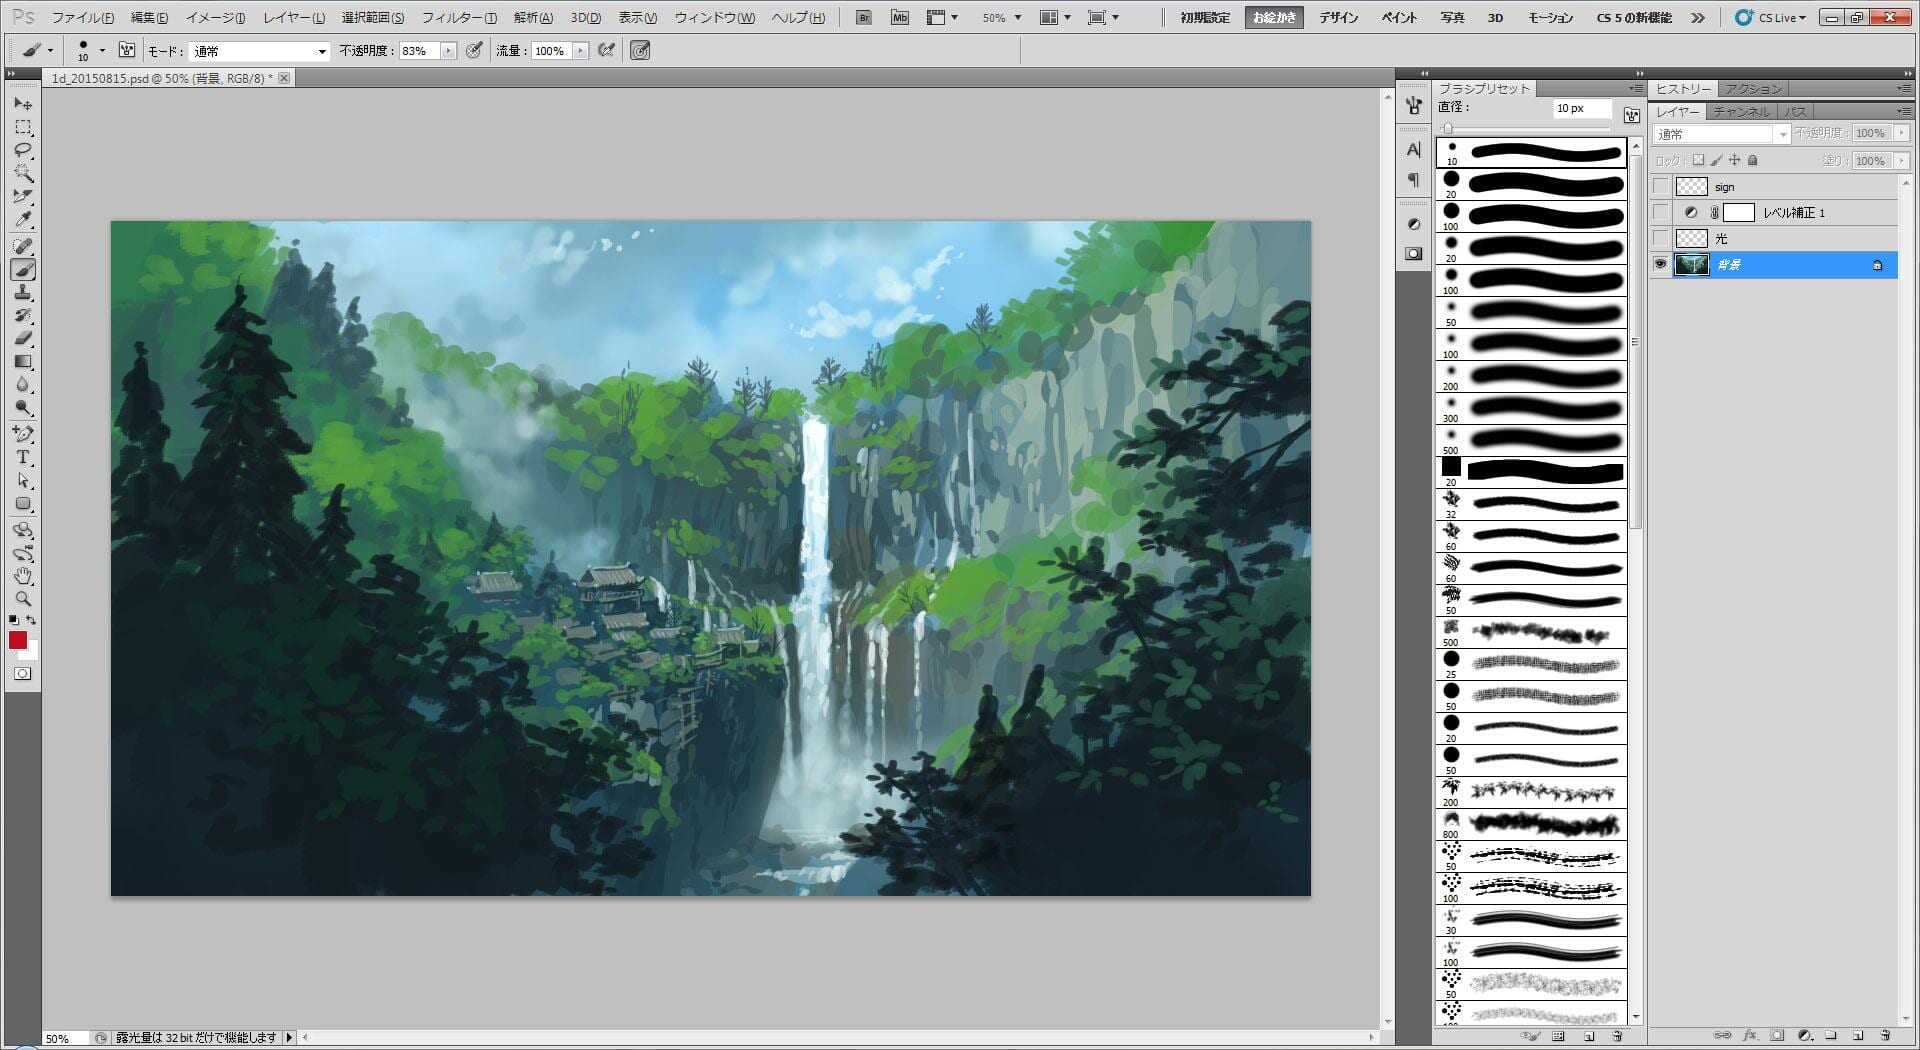The image size is (1920, 1050).
Task: Show the 光 layer
Action: [1661, 238]
